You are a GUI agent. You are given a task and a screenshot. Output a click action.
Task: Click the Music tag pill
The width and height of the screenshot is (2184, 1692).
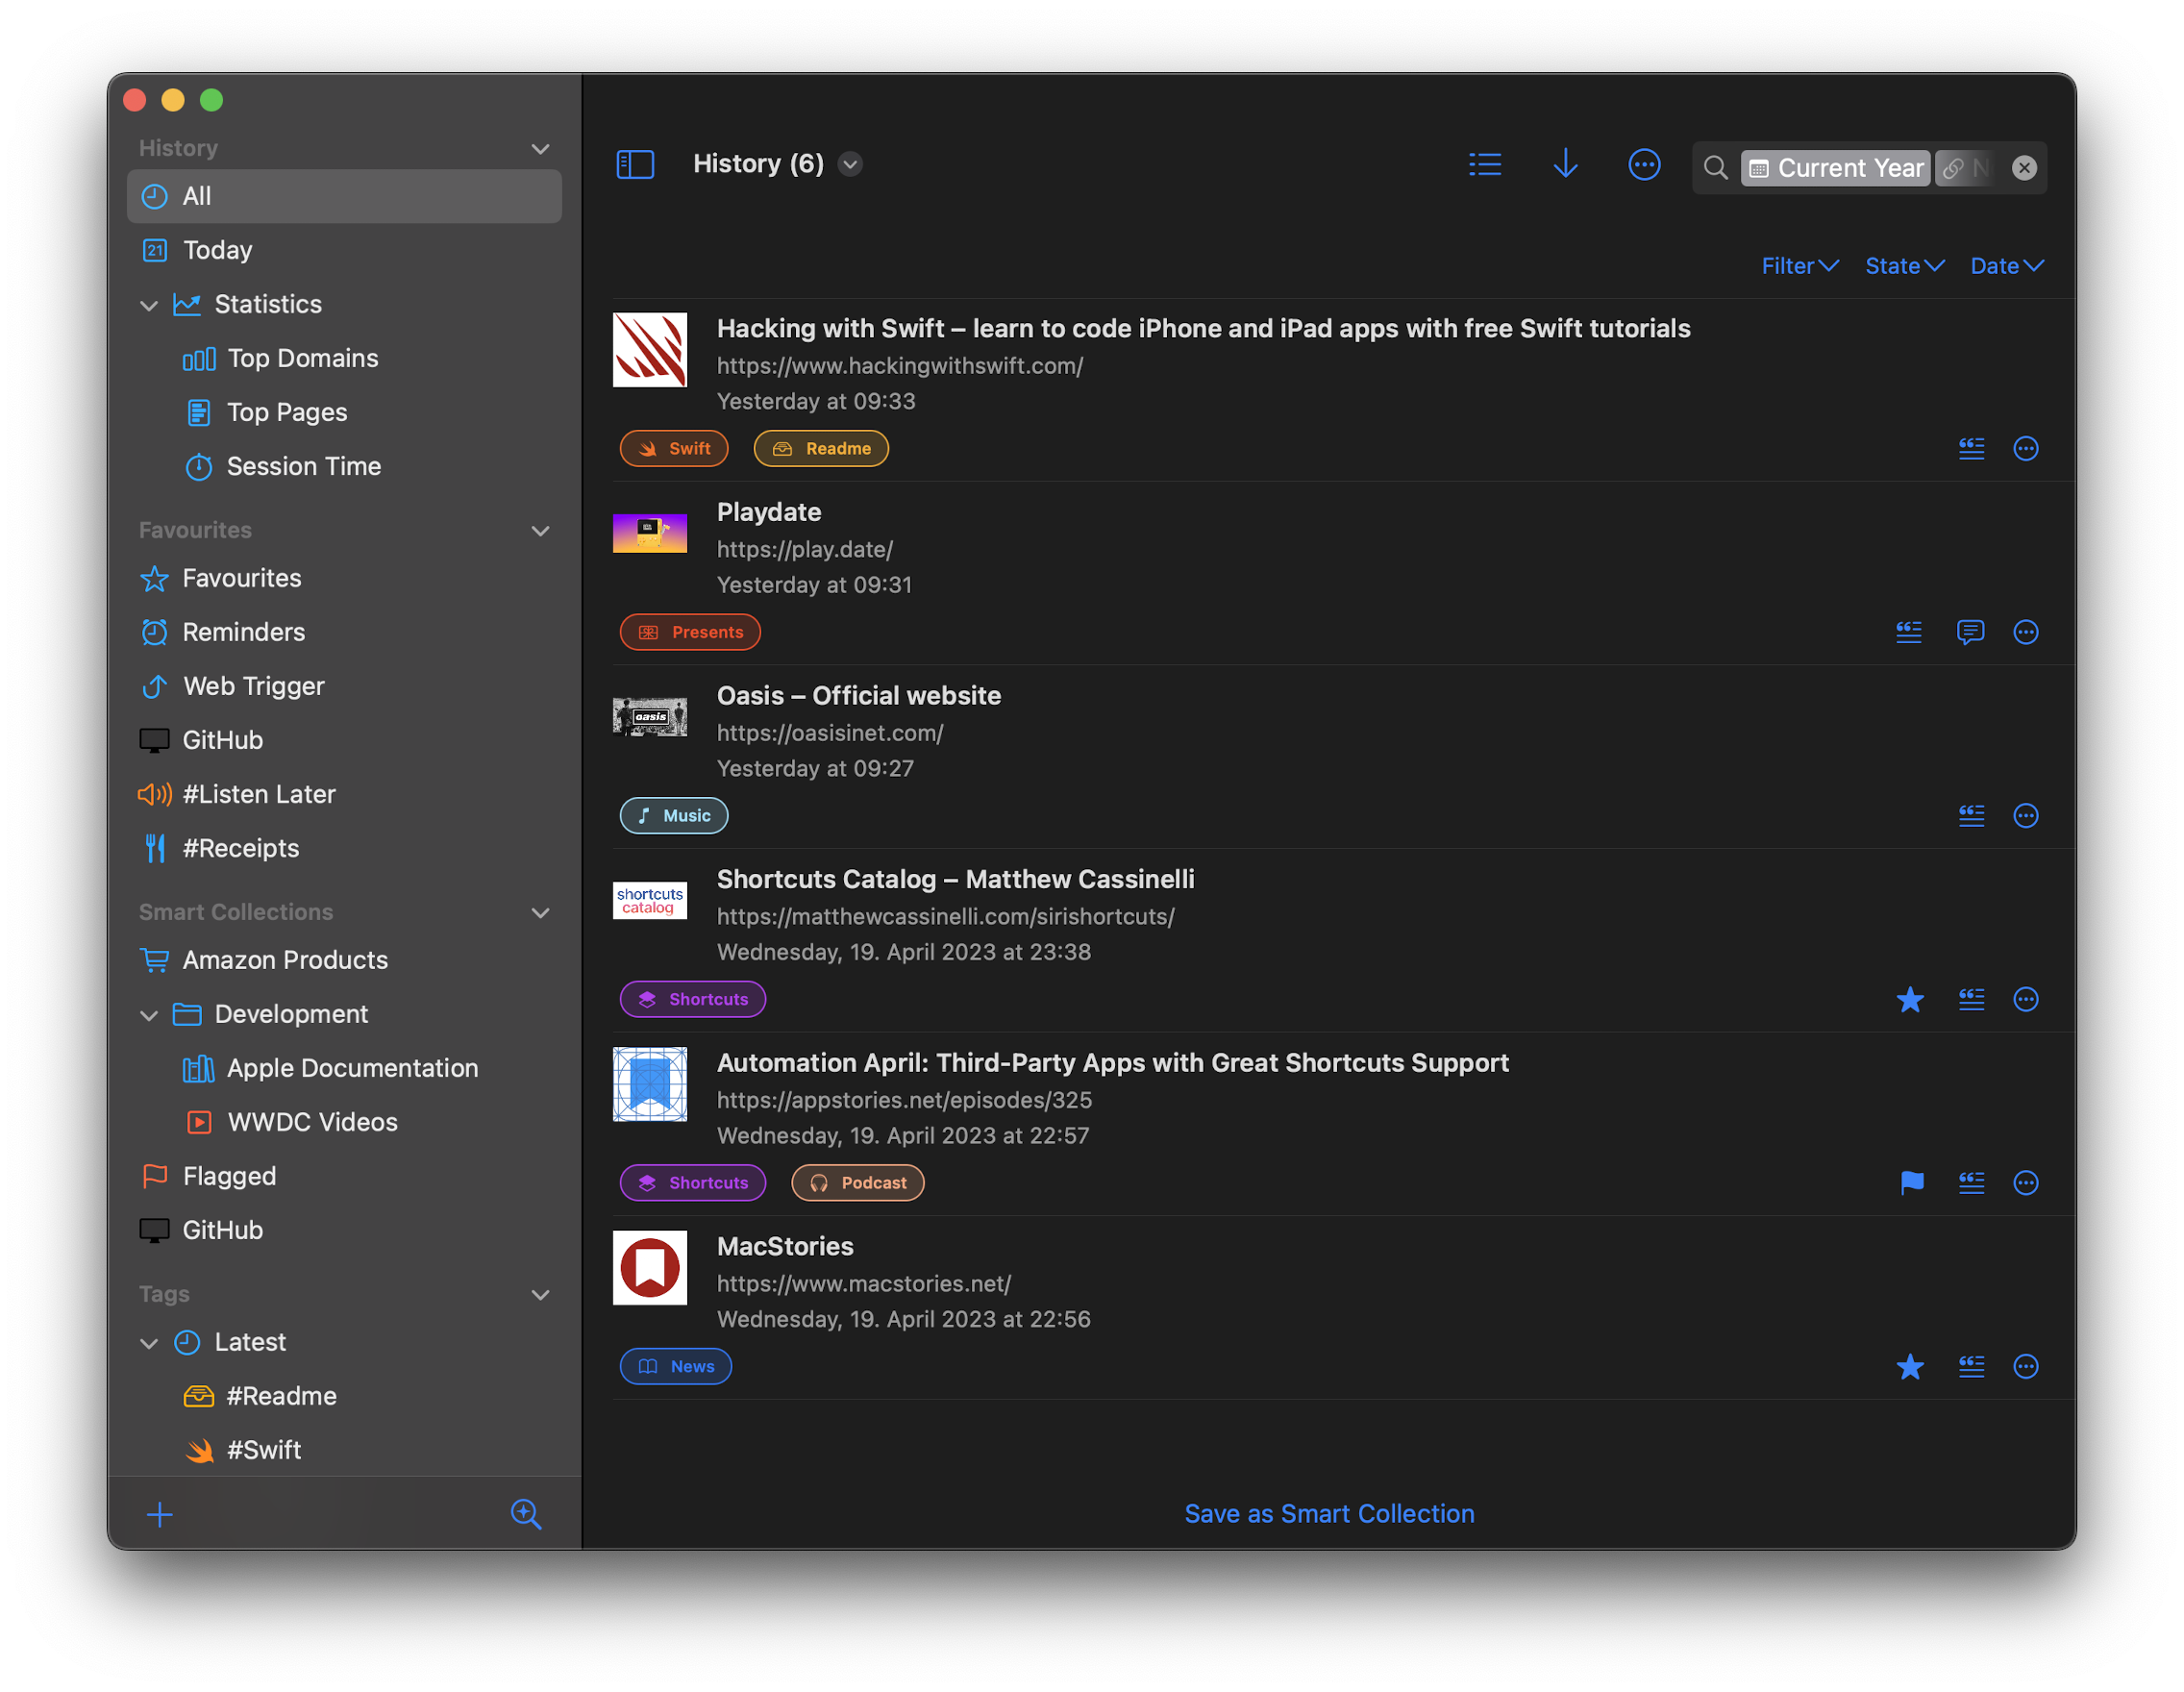(x=674, y=816)
